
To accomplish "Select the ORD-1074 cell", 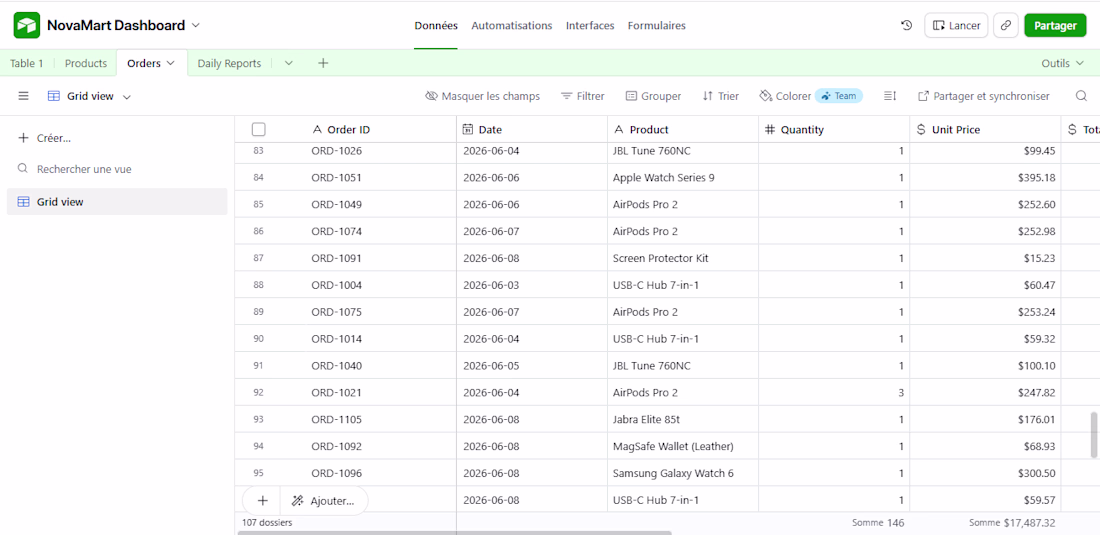I will tap(381, 231).
